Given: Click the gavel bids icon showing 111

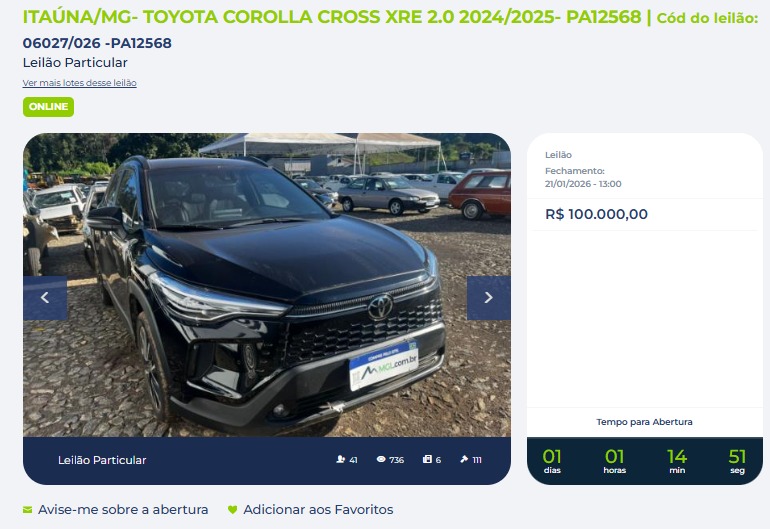Looking at the screenshot, I should coord(464,459).
